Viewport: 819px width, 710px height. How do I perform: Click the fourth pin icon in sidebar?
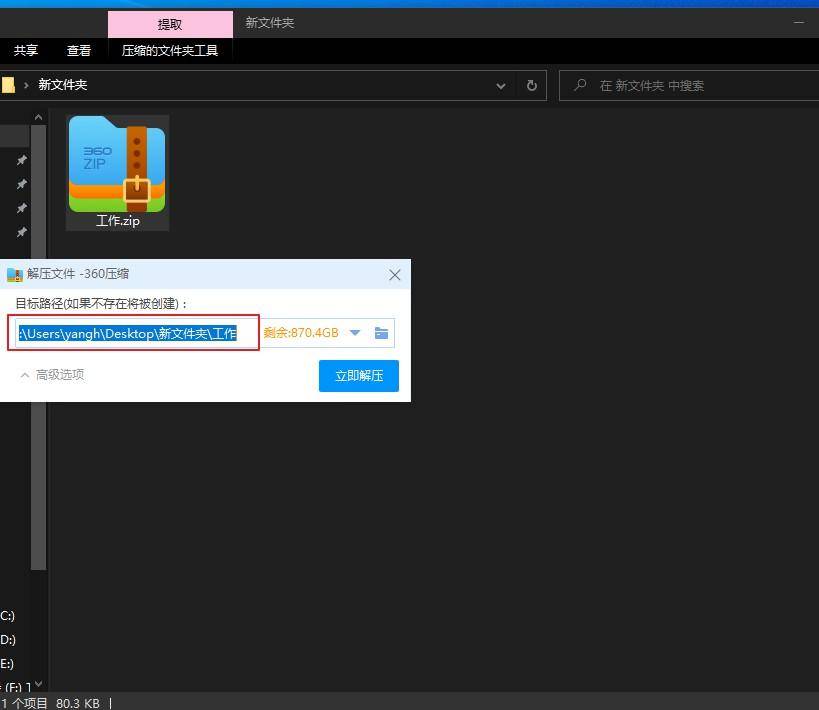click(21, 232)
